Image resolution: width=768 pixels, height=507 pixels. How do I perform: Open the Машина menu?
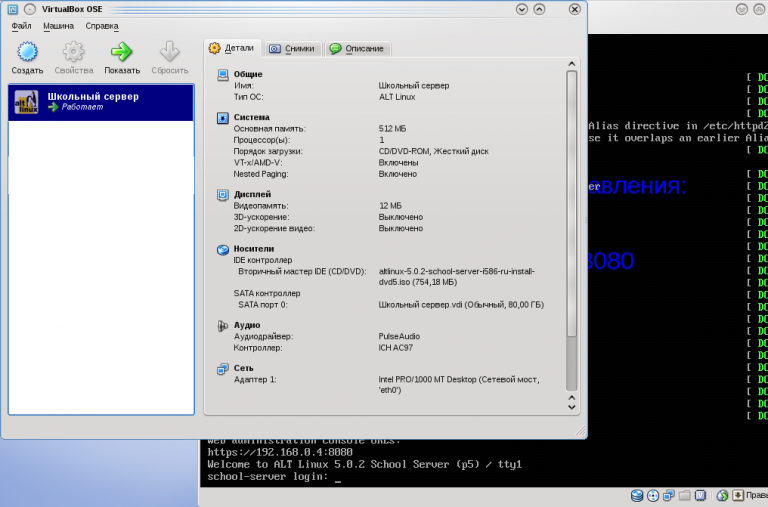[x=58, y=26]
